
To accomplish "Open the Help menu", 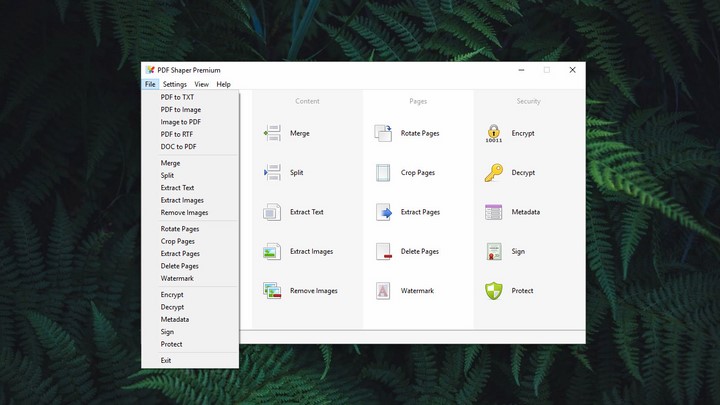I will [x=223, y=84].
